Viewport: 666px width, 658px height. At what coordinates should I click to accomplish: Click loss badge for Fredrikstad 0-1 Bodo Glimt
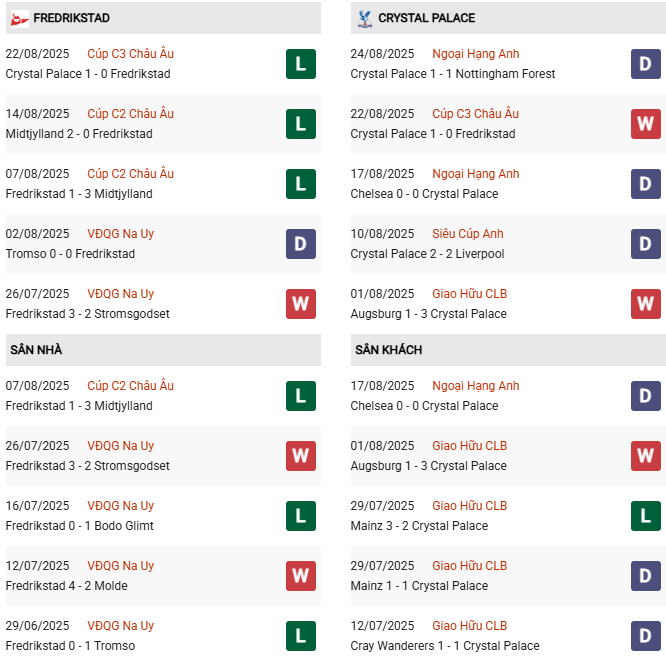[301, 516]
